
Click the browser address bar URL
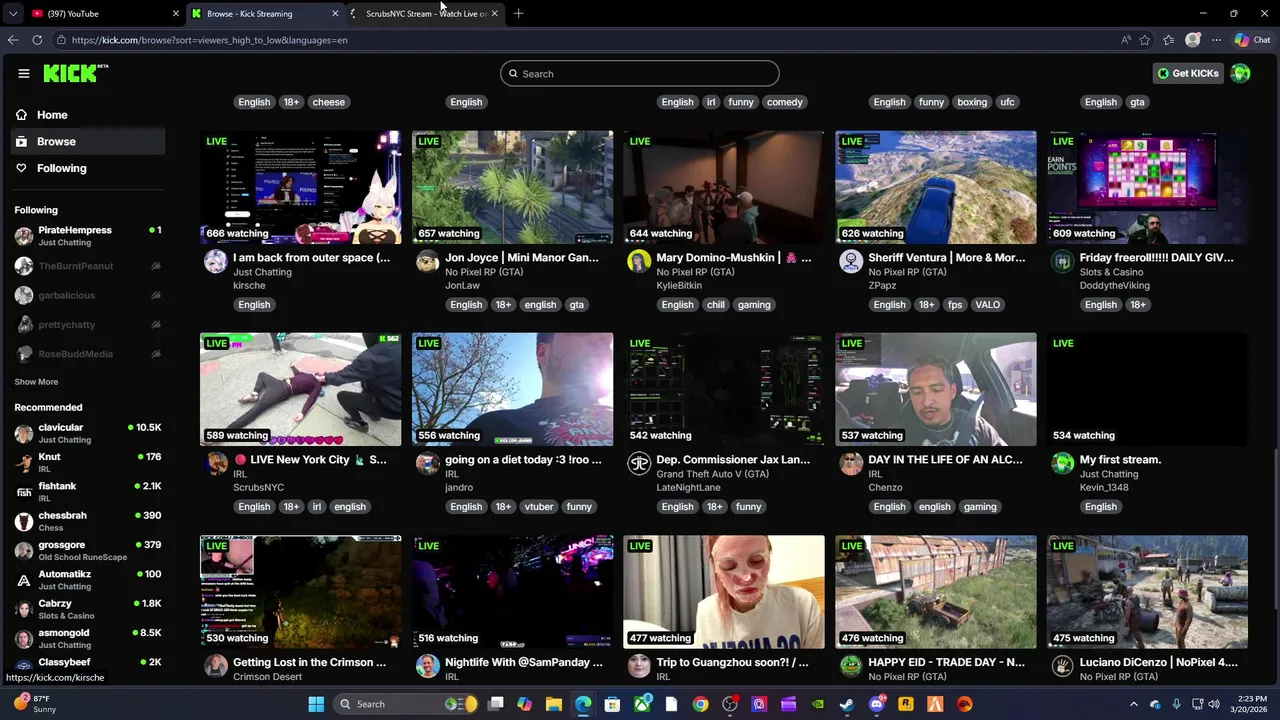tap(210, 40)
